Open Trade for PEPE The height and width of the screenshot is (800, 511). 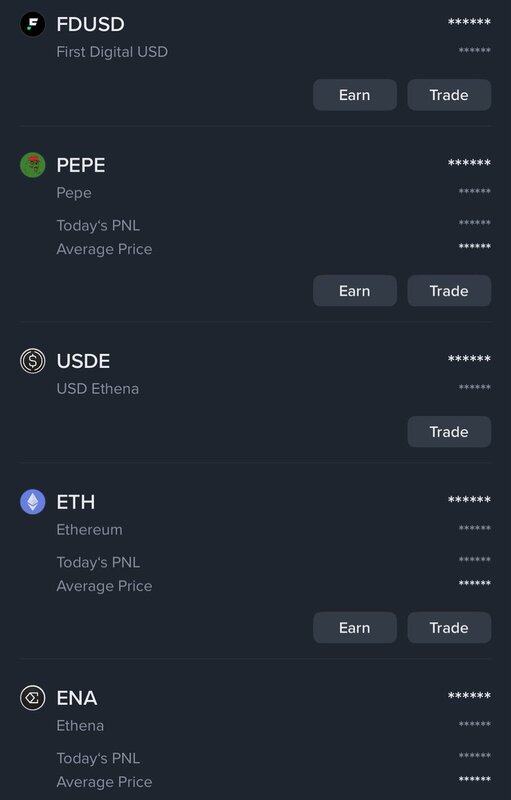(x=449, y=291)
